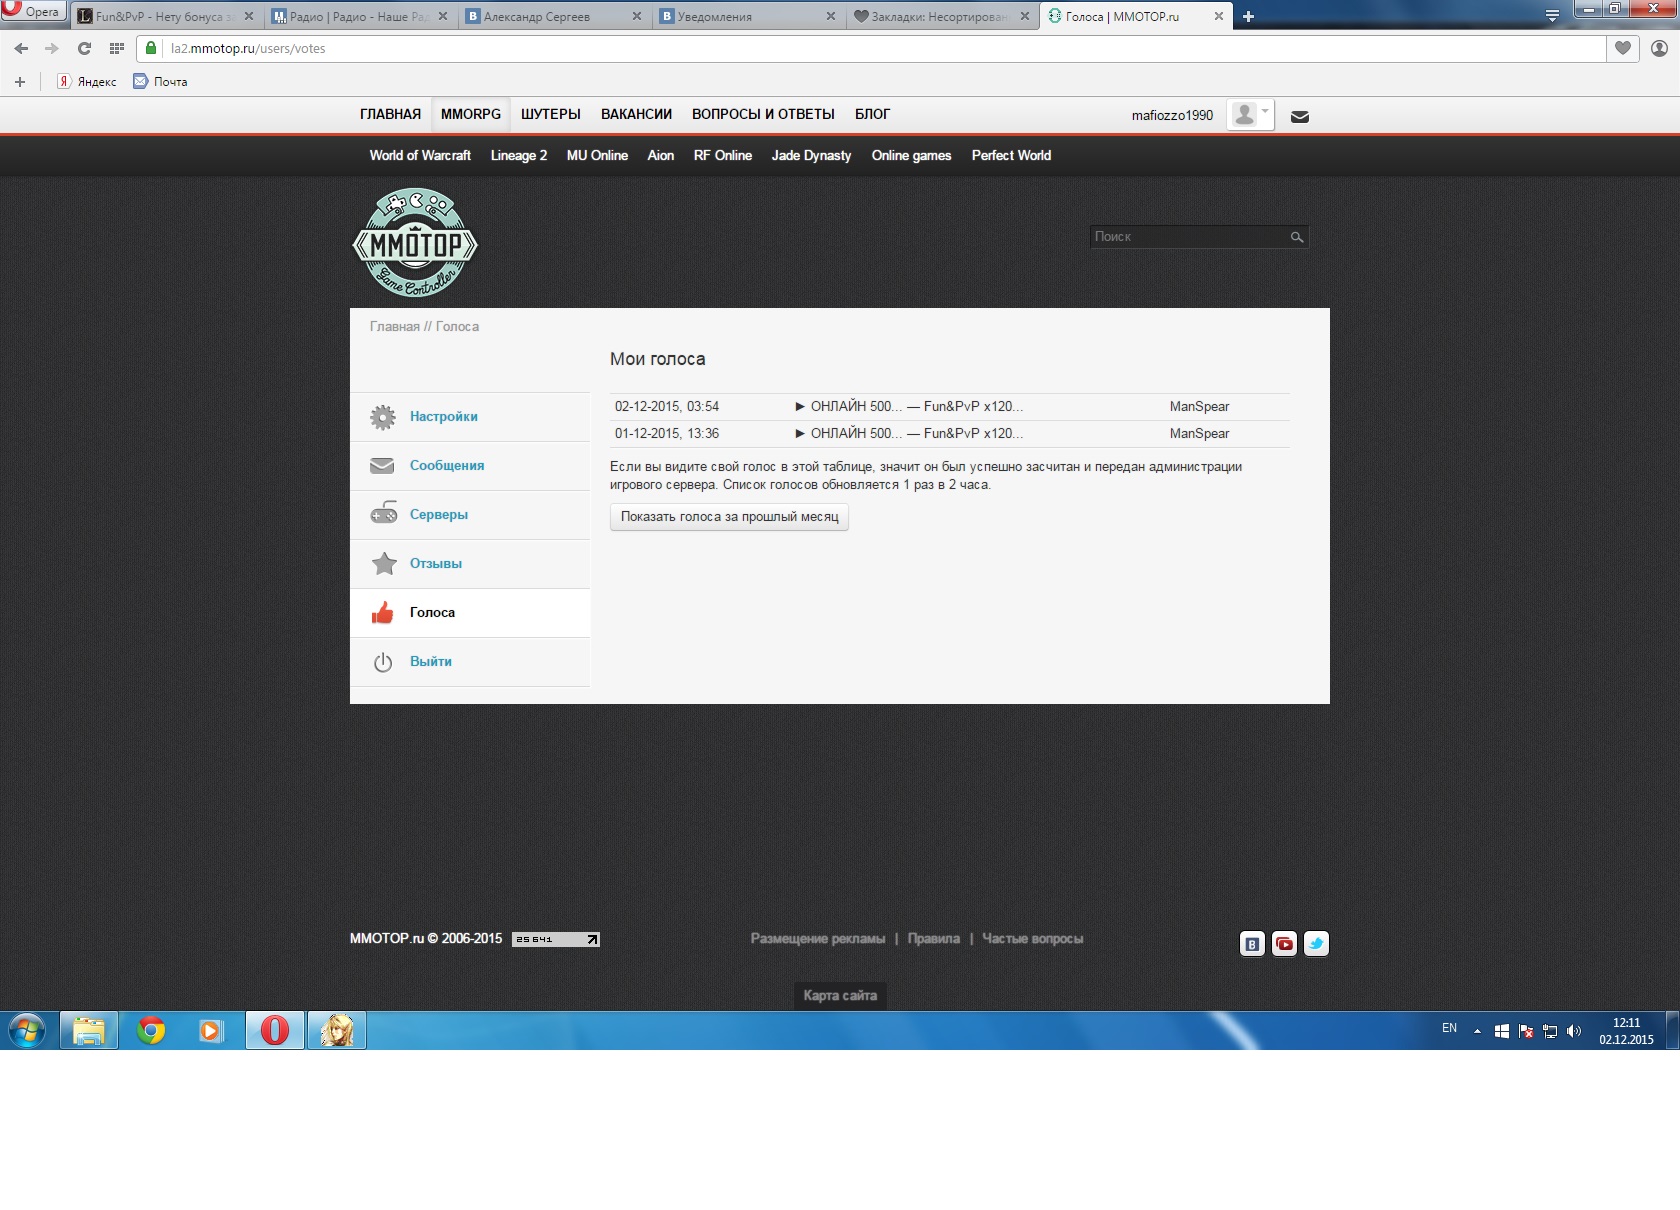1680x1210 pixels.
Task: Open Настройки in the sidebar
Action: 443,417
